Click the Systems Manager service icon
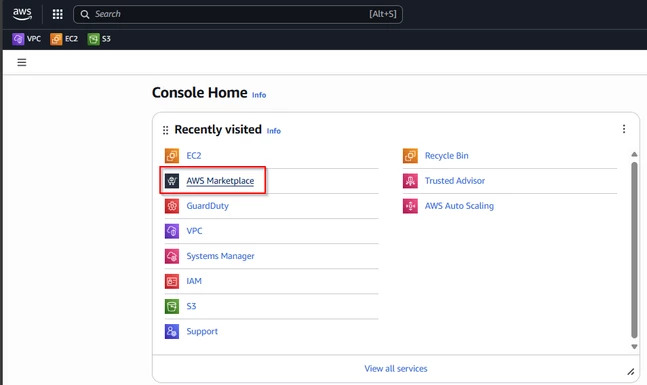647x385 pixels. pyautogui.click(x=172, y=256)
